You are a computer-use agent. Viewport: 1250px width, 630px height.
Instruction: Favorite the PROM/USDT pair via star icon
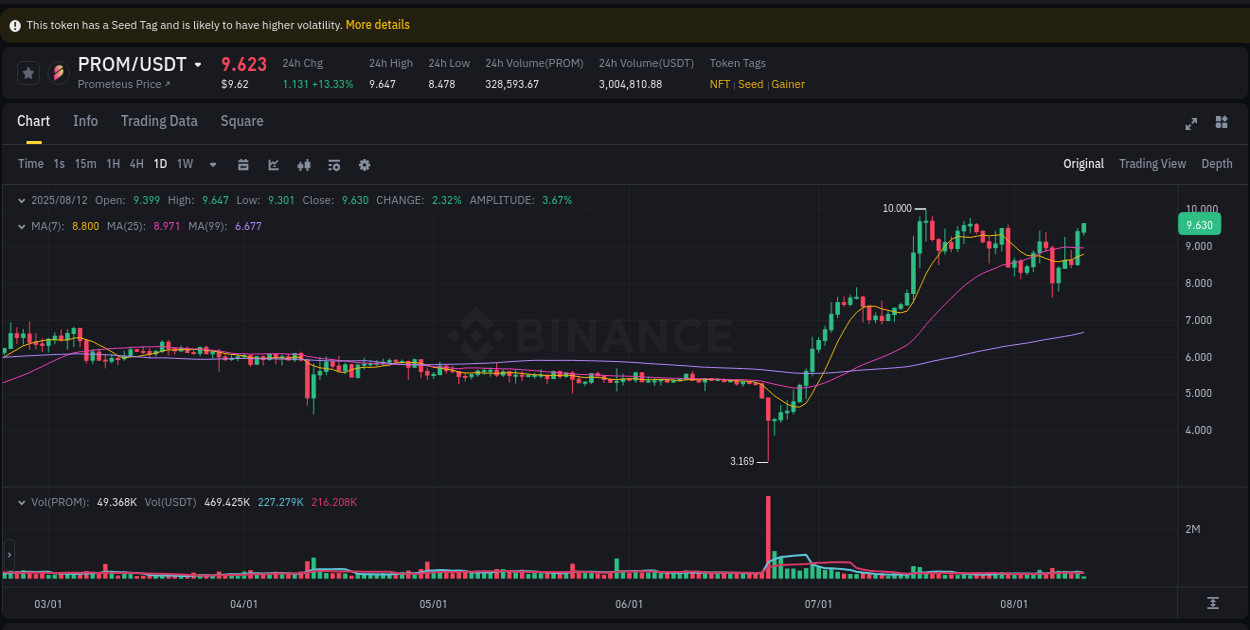(x=28, y=72)
